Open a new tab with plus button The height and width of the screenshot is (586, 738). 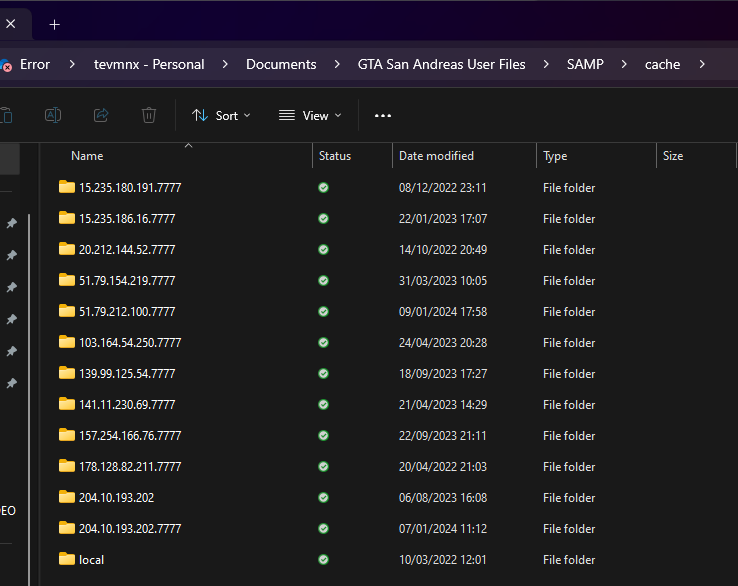pyautogui.click(x=55, y=24)
